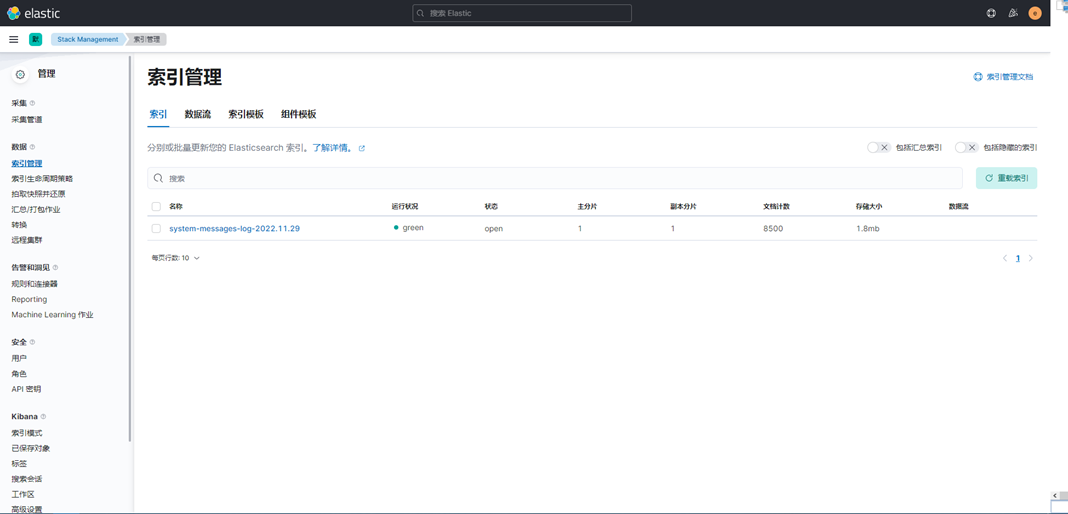Screen dimensions: 1068x514
Task: Click the info icon next to 告警和洞见
Action: (x=55, y=268)
